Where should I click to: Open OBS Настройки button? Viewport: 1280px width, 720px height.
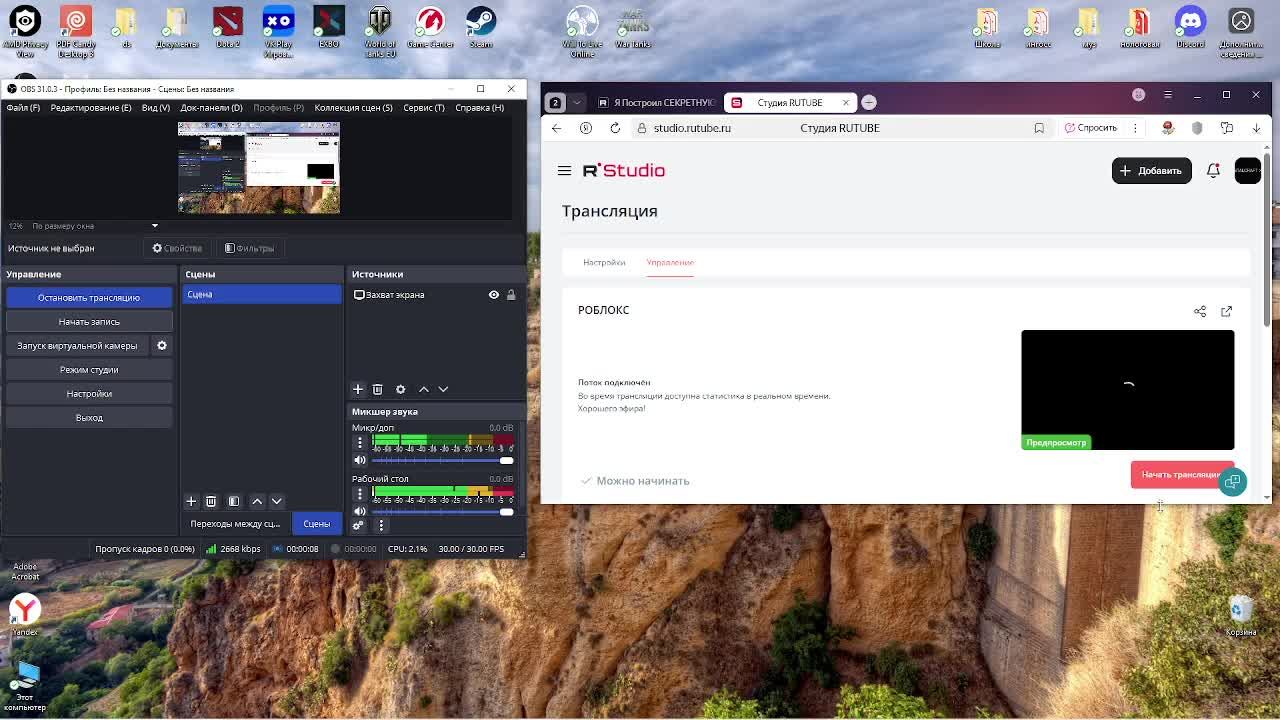(x=89, y=394)
